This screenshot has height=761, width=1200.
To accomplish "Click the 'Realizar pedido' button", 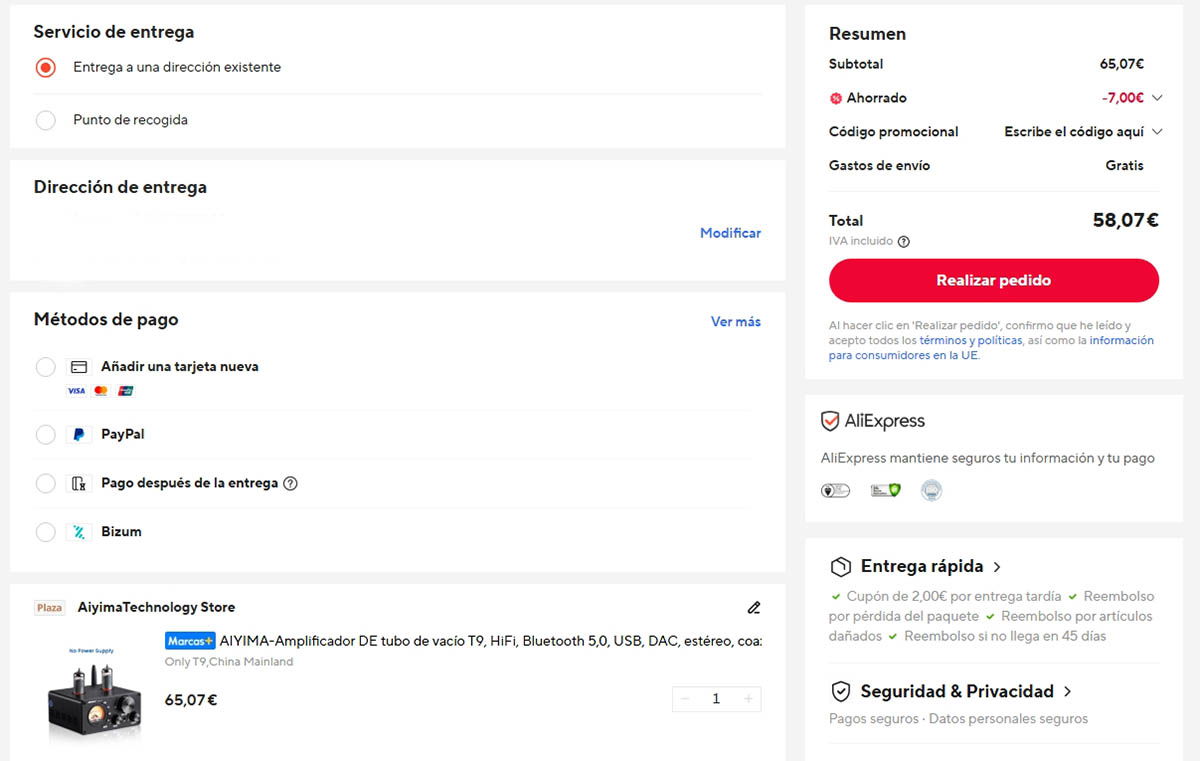I will pos(993,280).
